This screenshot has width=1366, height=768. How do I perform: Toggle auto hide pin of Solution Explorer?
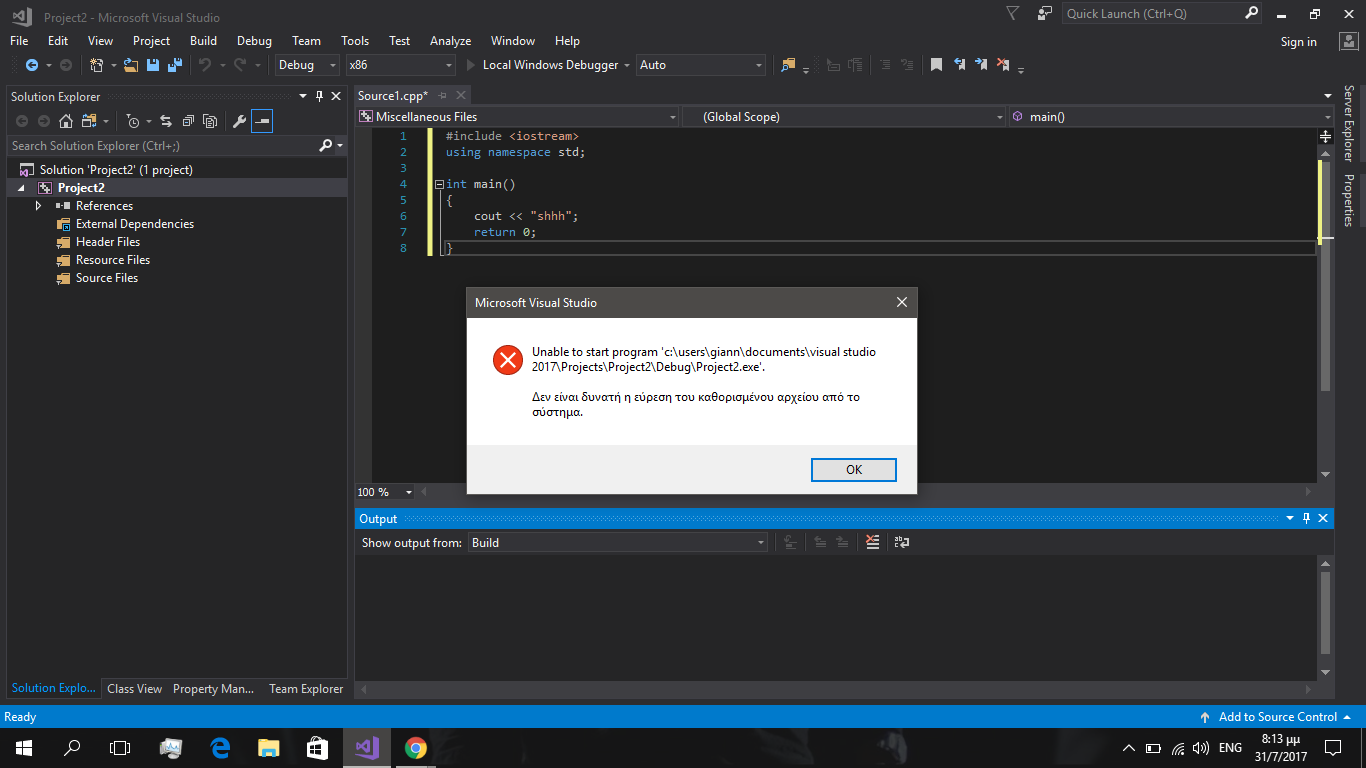click(320, 97)
